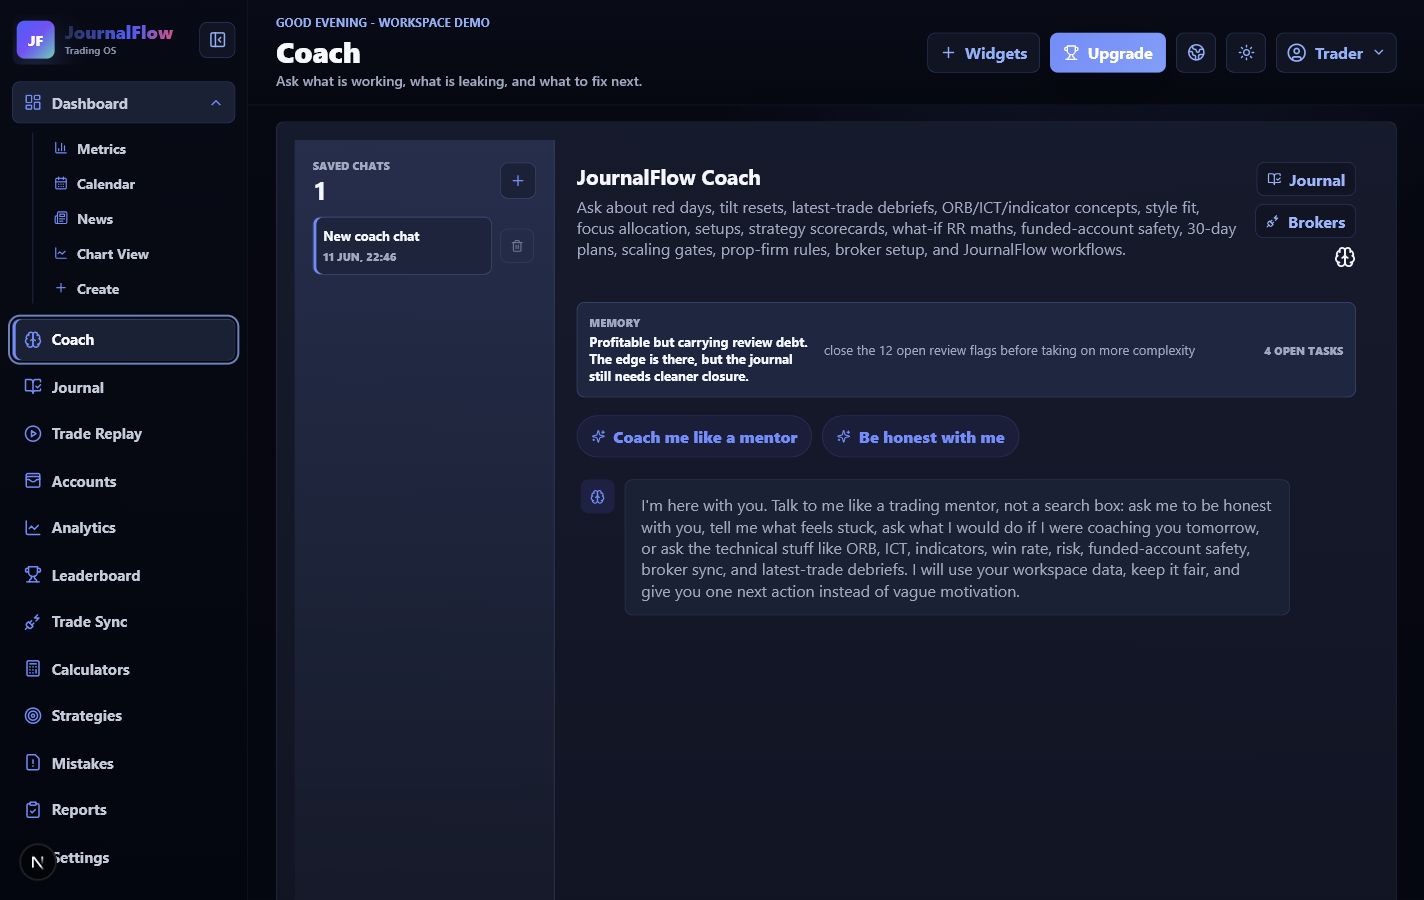Open the Journal shortcut button
This screenshot has width=1424, height=900.
click(1306, 180)
